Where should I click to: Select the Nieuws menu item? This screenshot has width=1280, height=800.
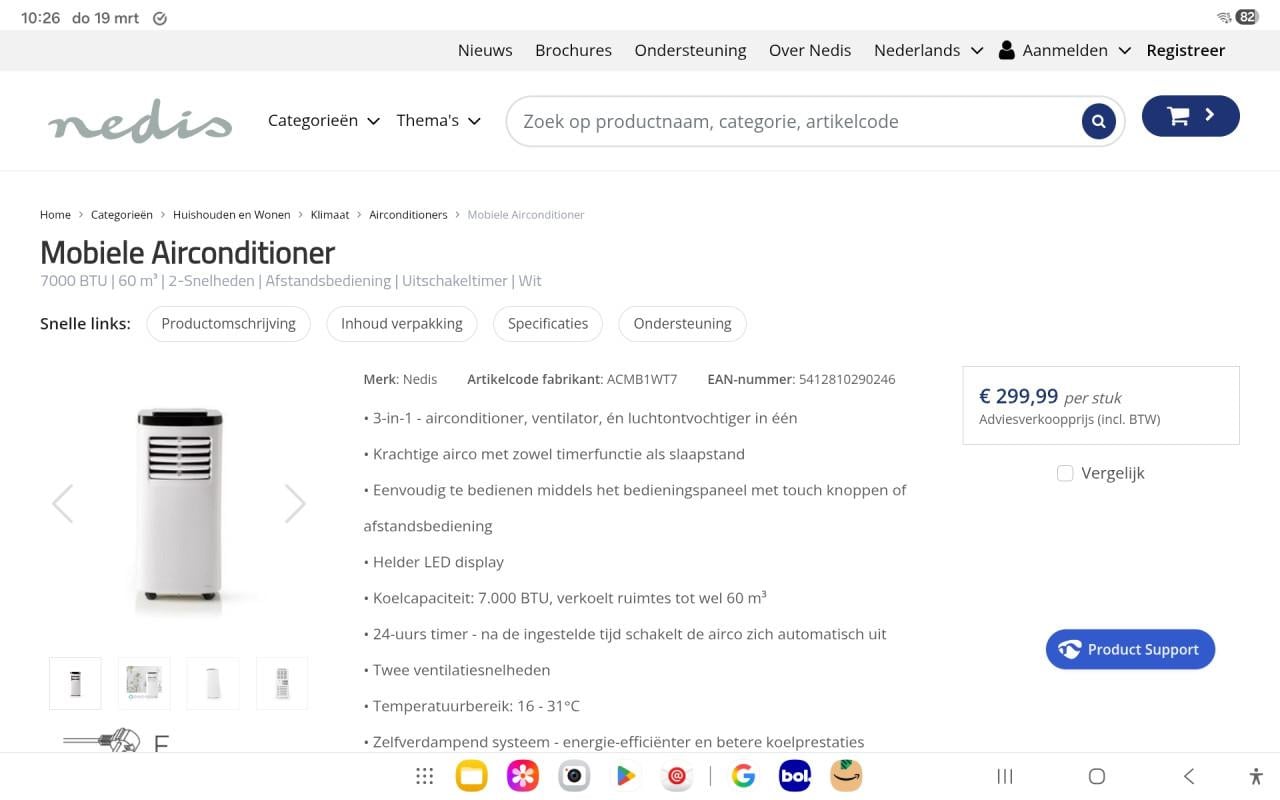484,49
